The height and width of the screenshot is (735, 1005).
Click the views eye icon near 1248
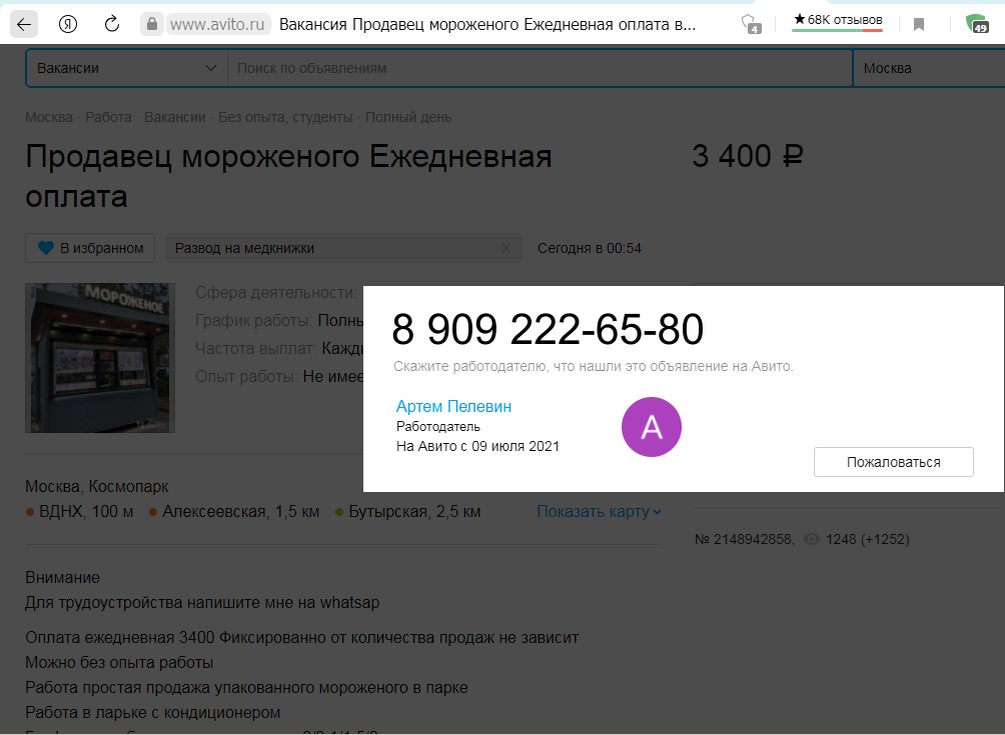[811, 540]
